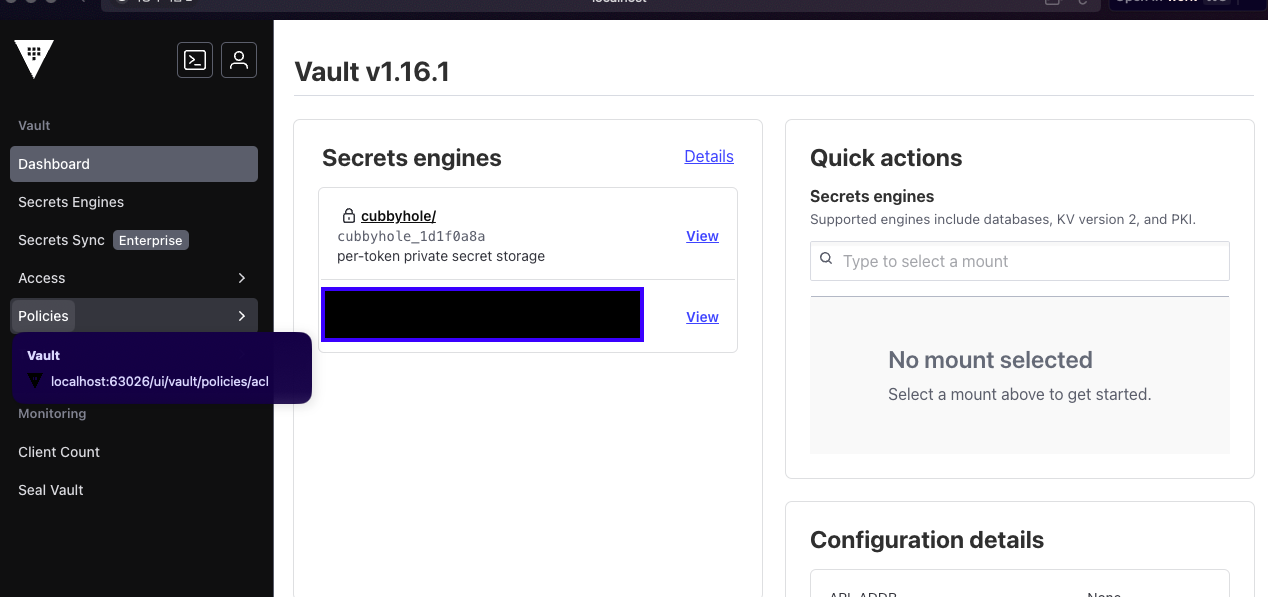Click the Quick actions heading
This screenshot has width=1268, height=597.
click(x=886, y=158)
